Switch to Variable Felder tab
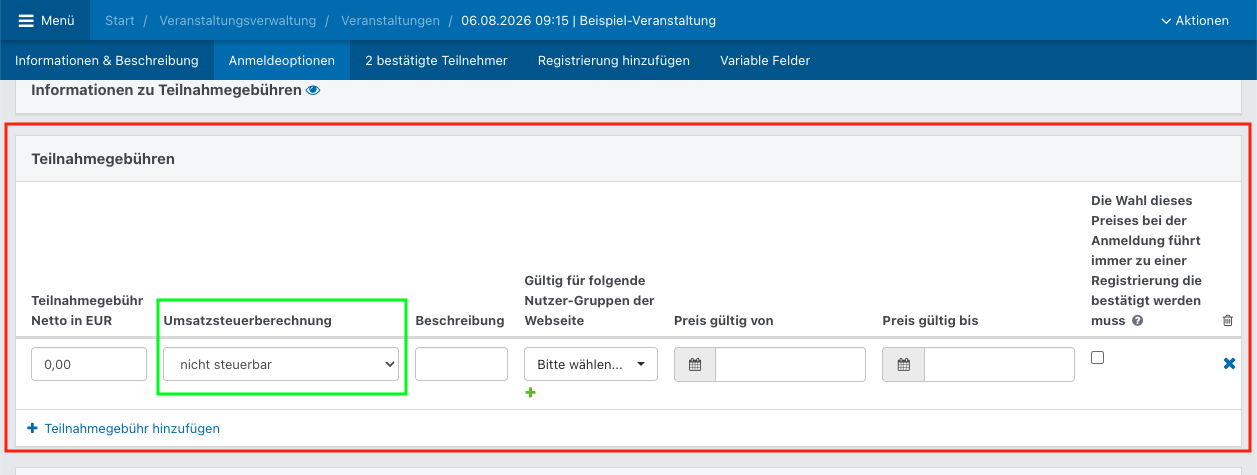1257x475 pixels. (765, 60)
